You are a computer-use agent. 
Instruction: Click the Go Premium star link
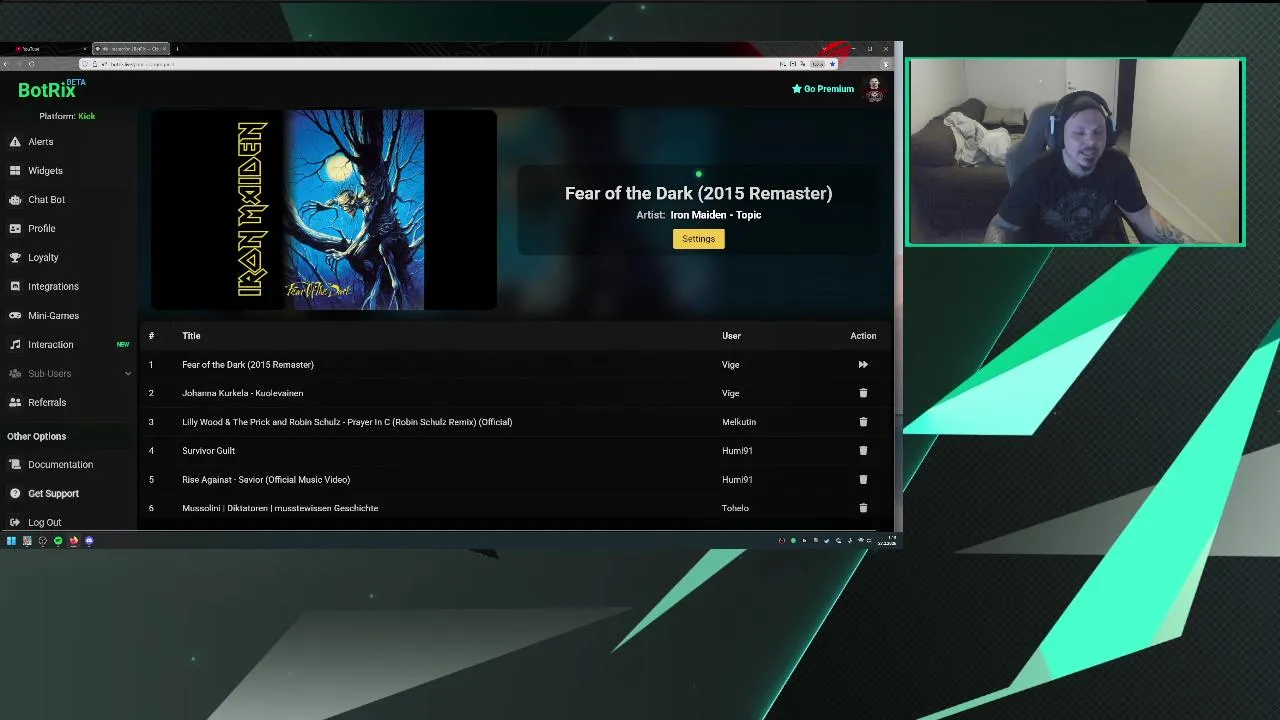[x=823, y=89]
